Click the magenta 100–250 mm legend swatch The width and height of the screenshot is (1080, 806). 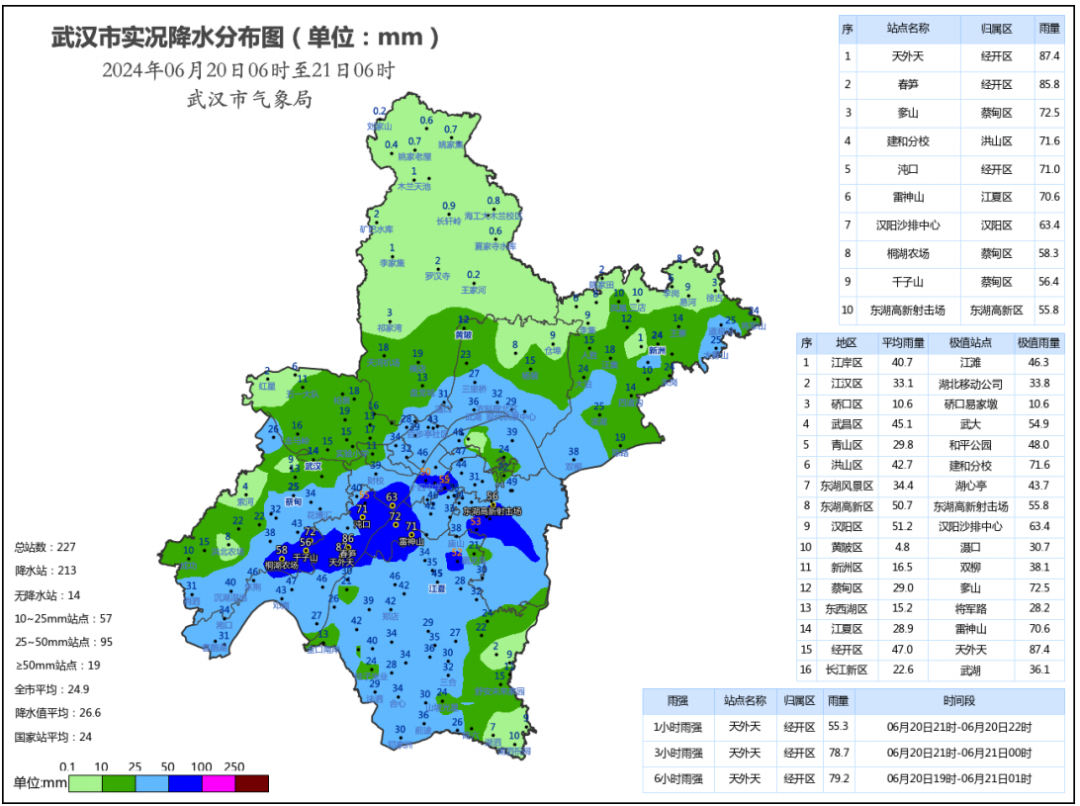tap(218, 783)
